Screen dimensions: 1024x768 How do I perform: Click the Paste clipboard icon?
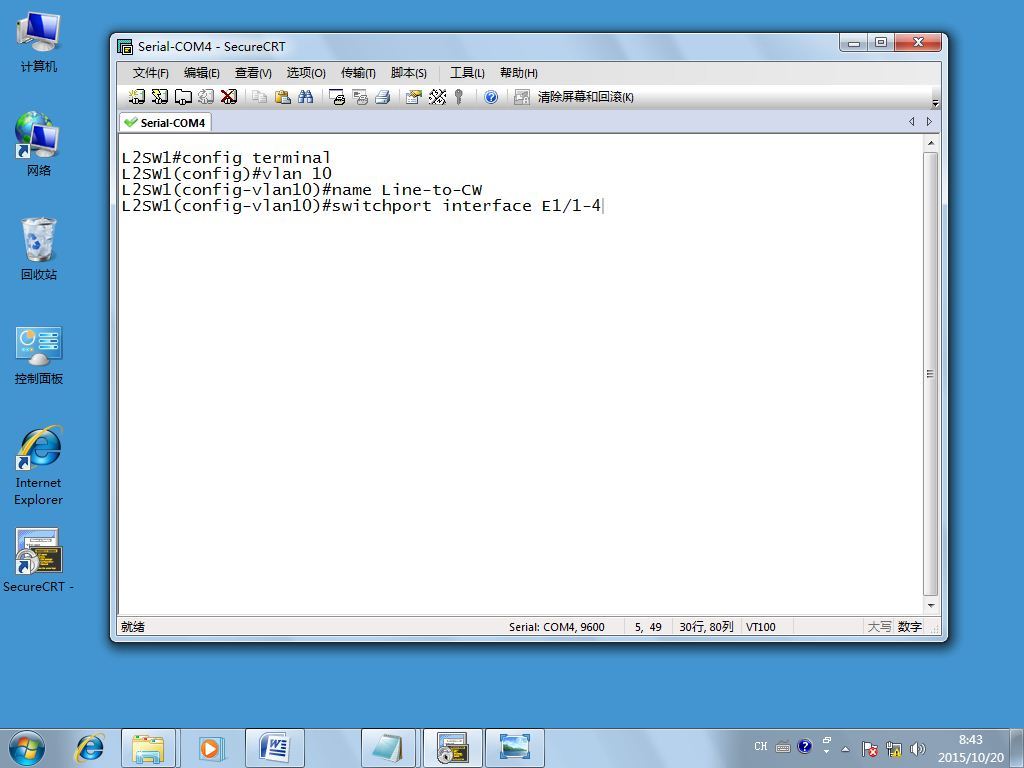click(x=282, y=97)
